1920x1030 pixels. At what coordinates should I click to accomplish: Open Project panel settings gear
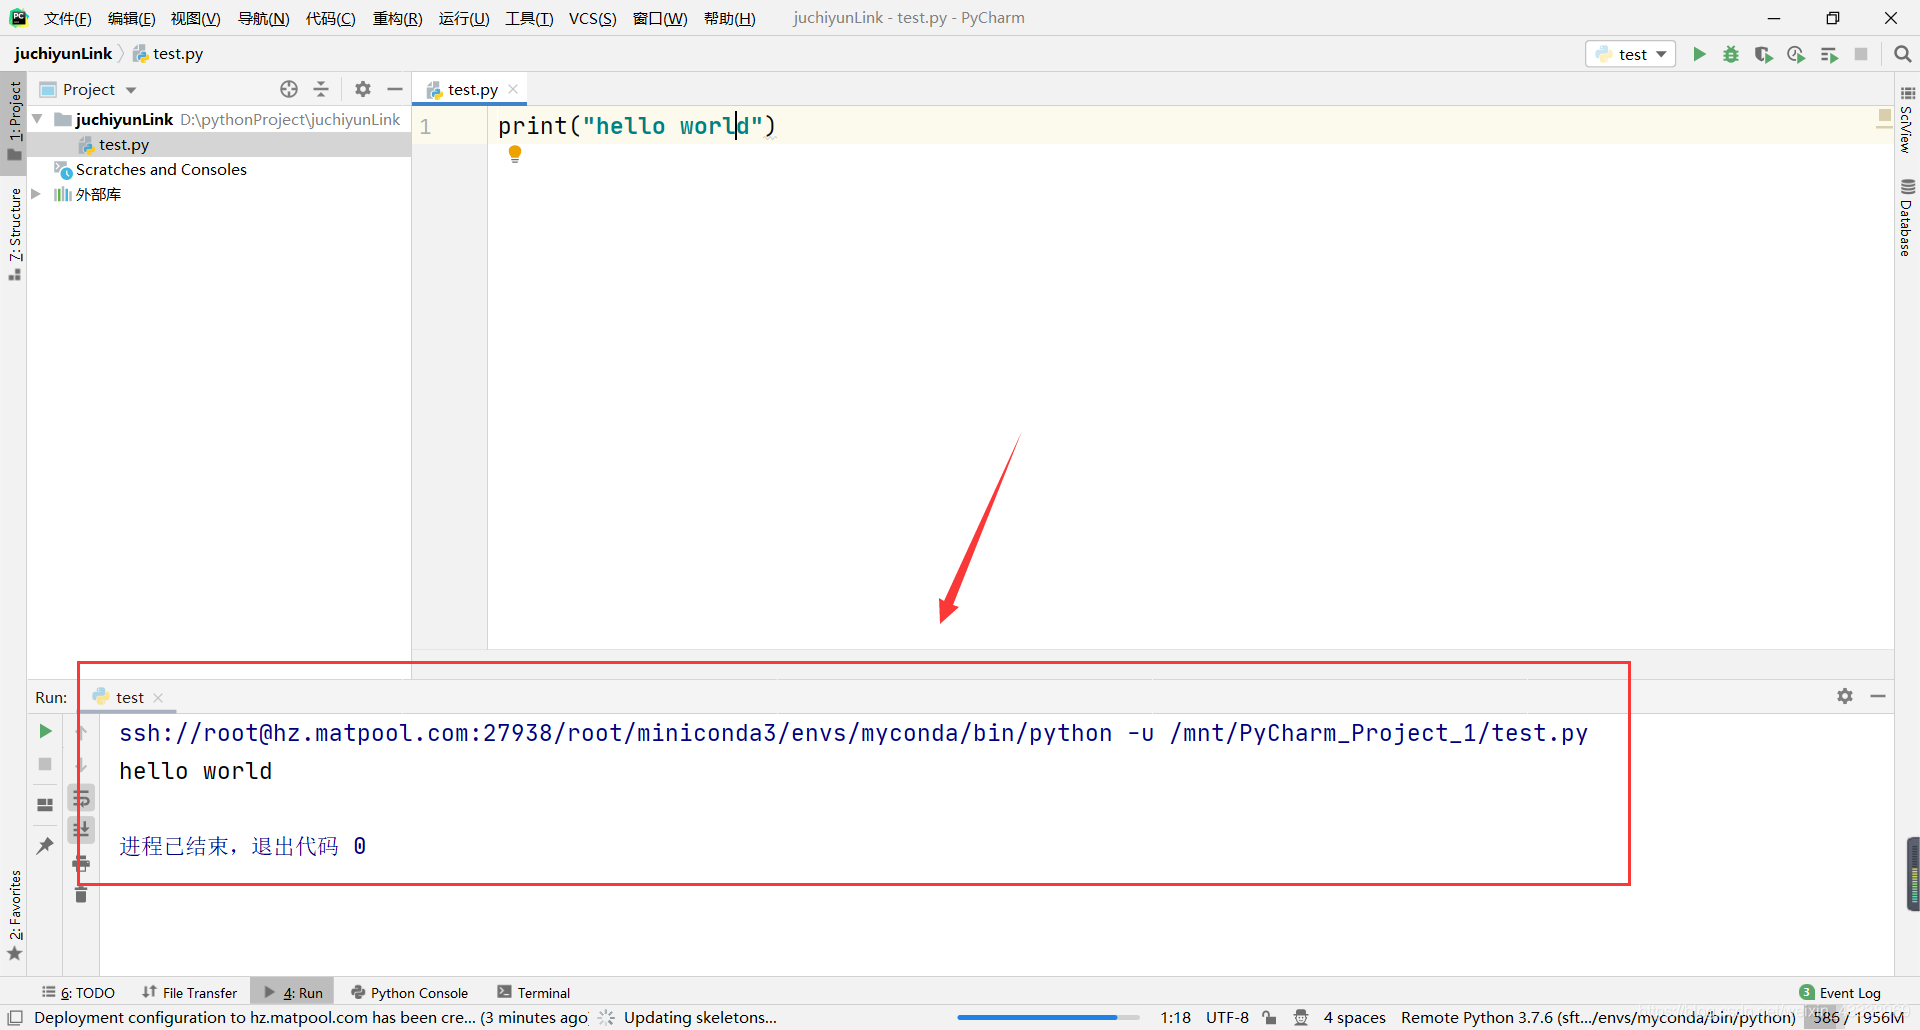363,89
